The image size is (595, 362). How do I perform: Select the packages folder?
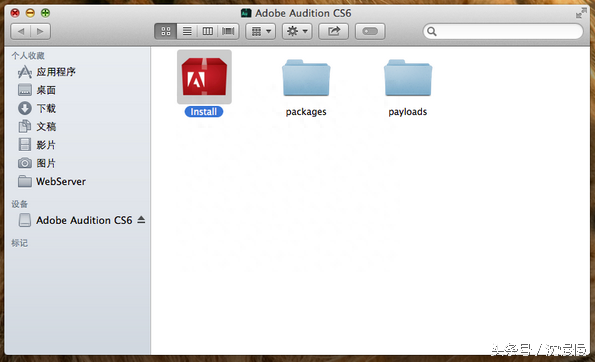click(x=306, y=78)
